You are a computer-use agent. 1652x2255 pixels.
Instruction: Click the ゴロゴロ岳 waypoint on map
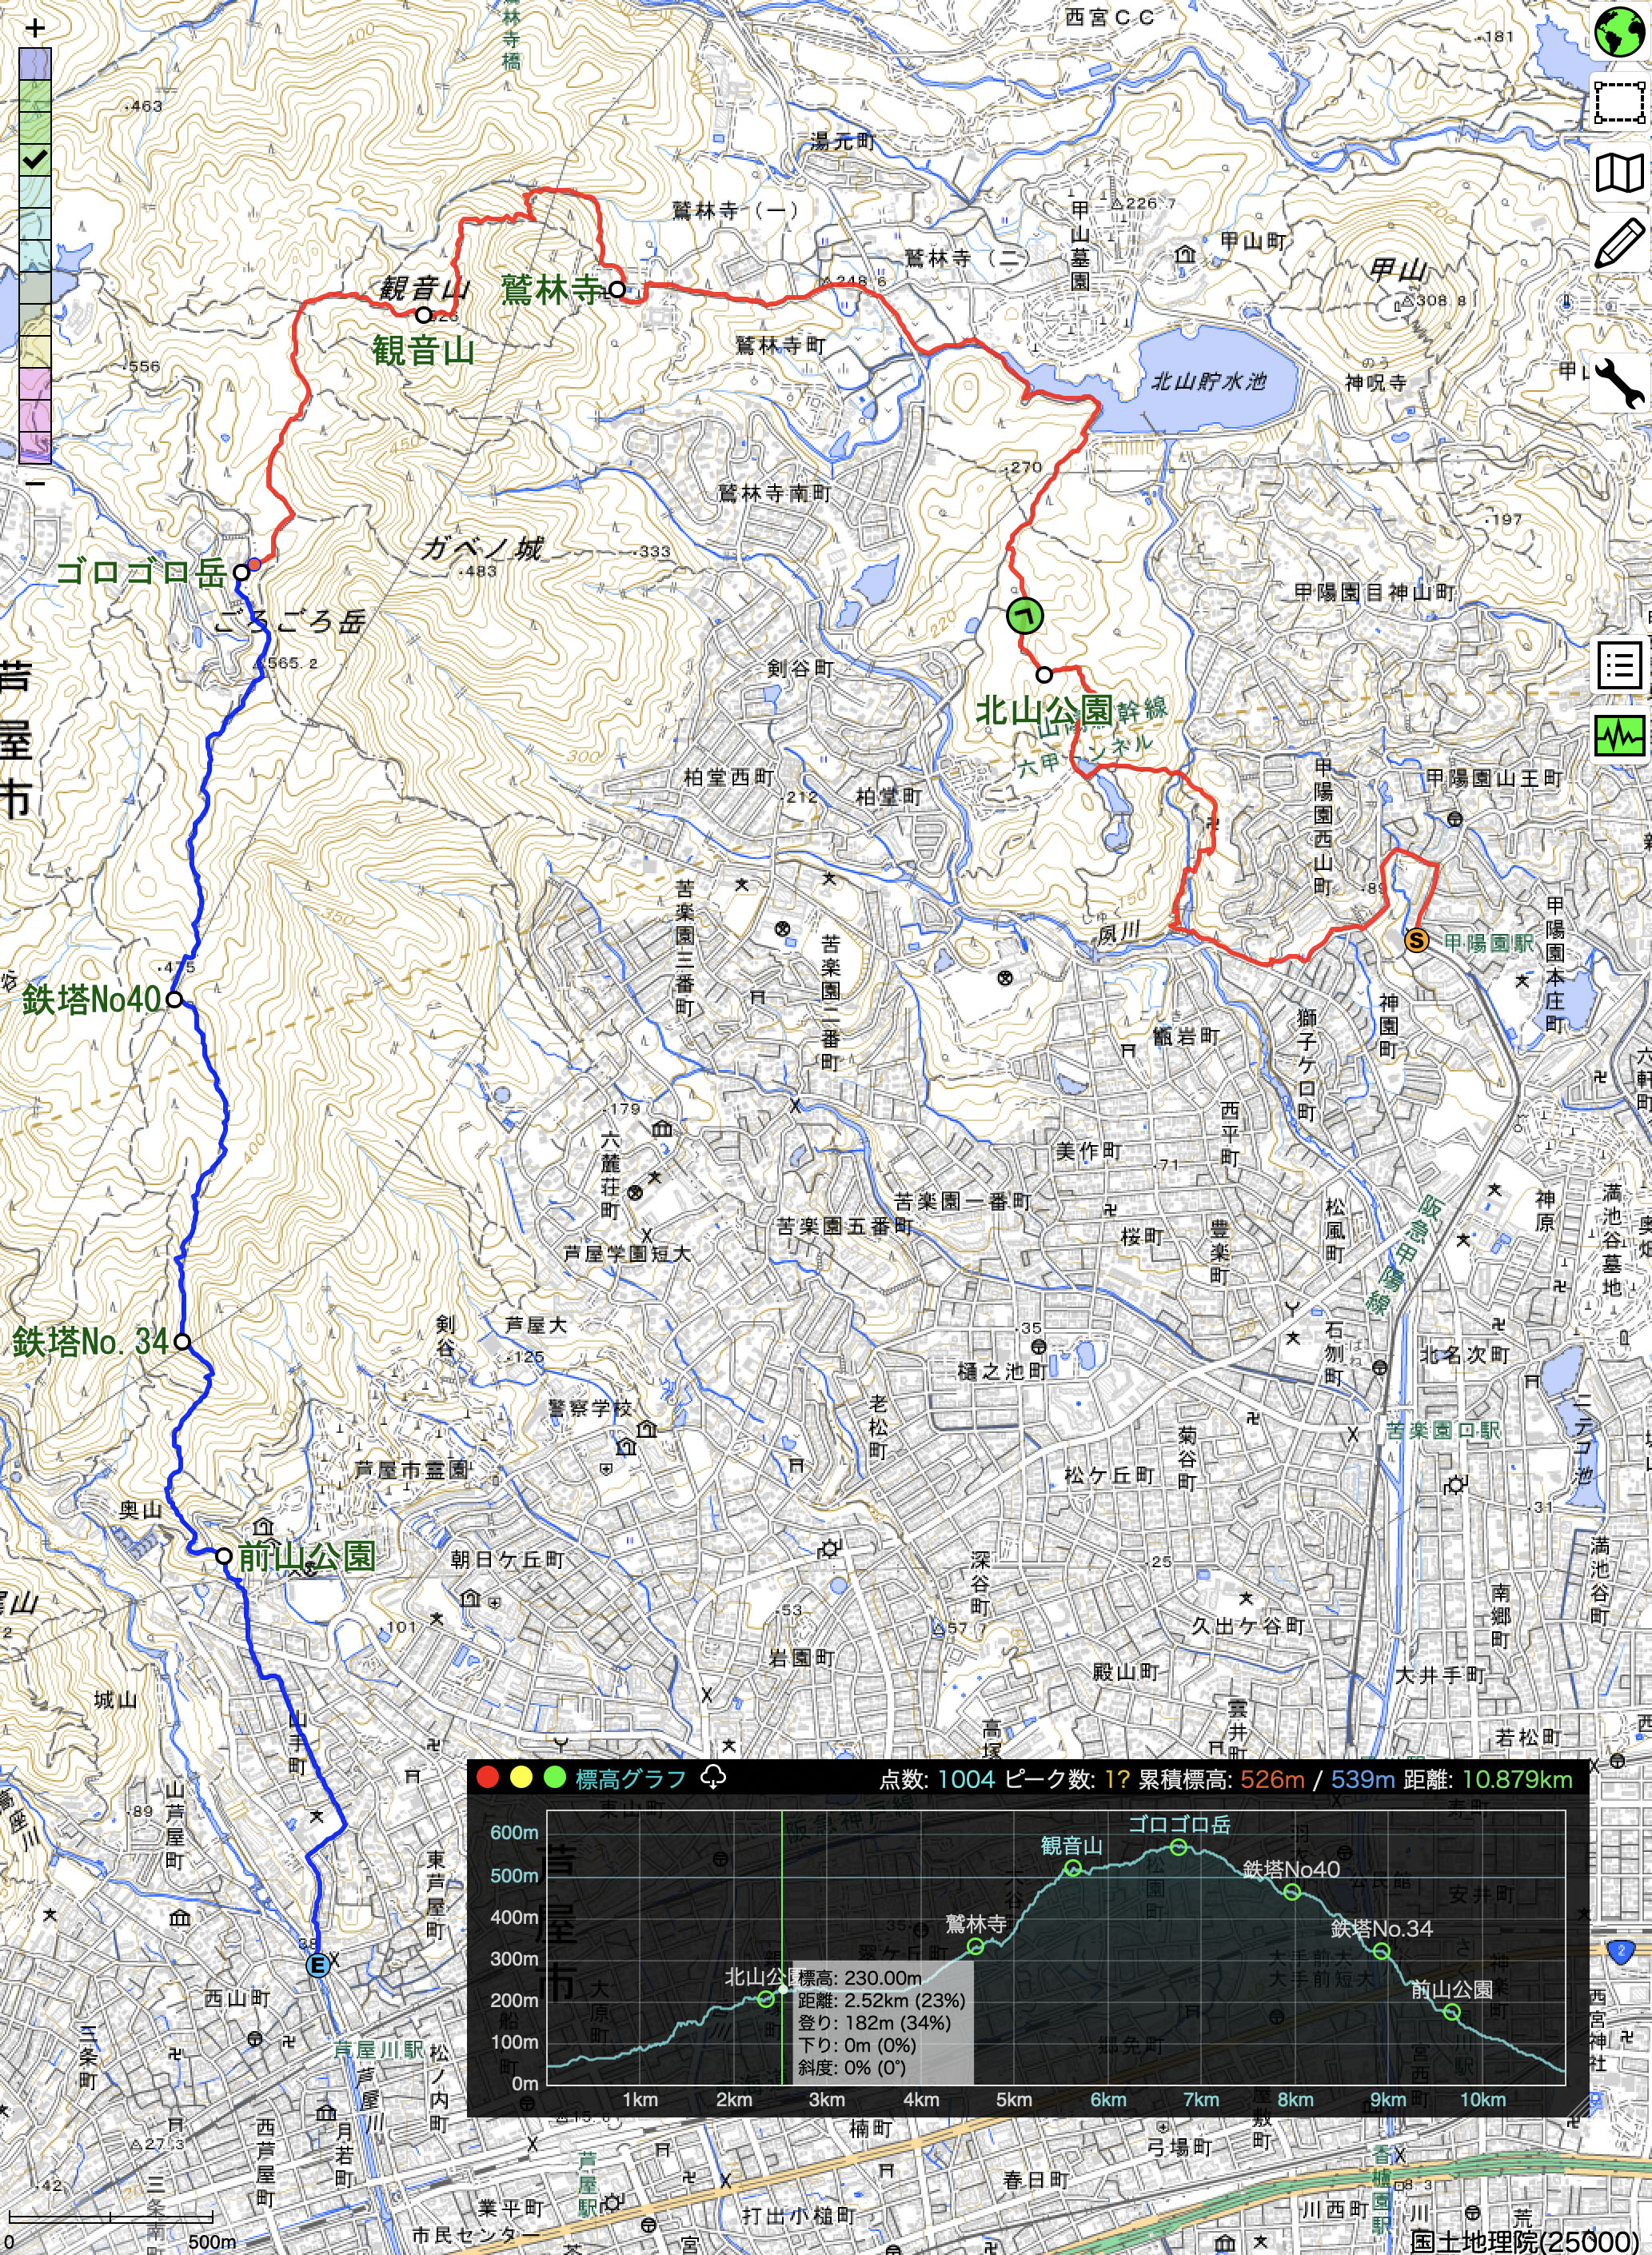pyautogui.click(x=241, y=572)
